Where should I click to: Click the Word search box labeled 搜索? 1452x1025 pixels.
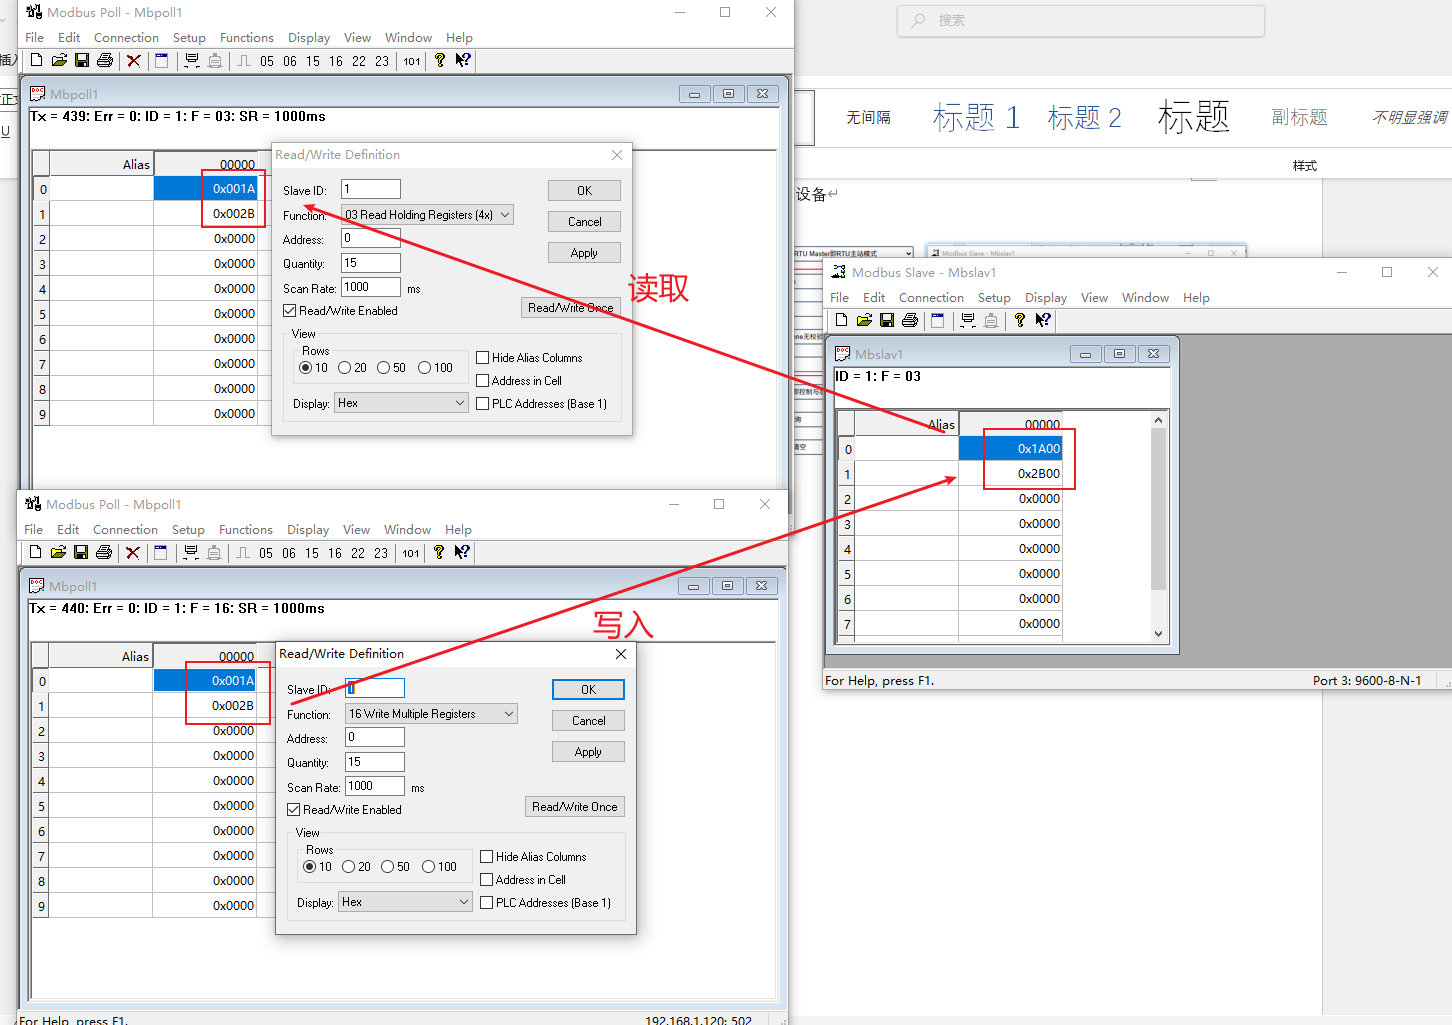1081,20
